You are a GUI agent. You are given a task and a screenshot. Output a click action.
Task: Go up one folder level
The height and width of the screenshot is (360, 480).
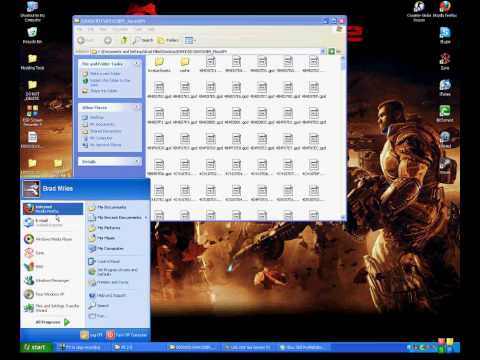click(124, 40)
